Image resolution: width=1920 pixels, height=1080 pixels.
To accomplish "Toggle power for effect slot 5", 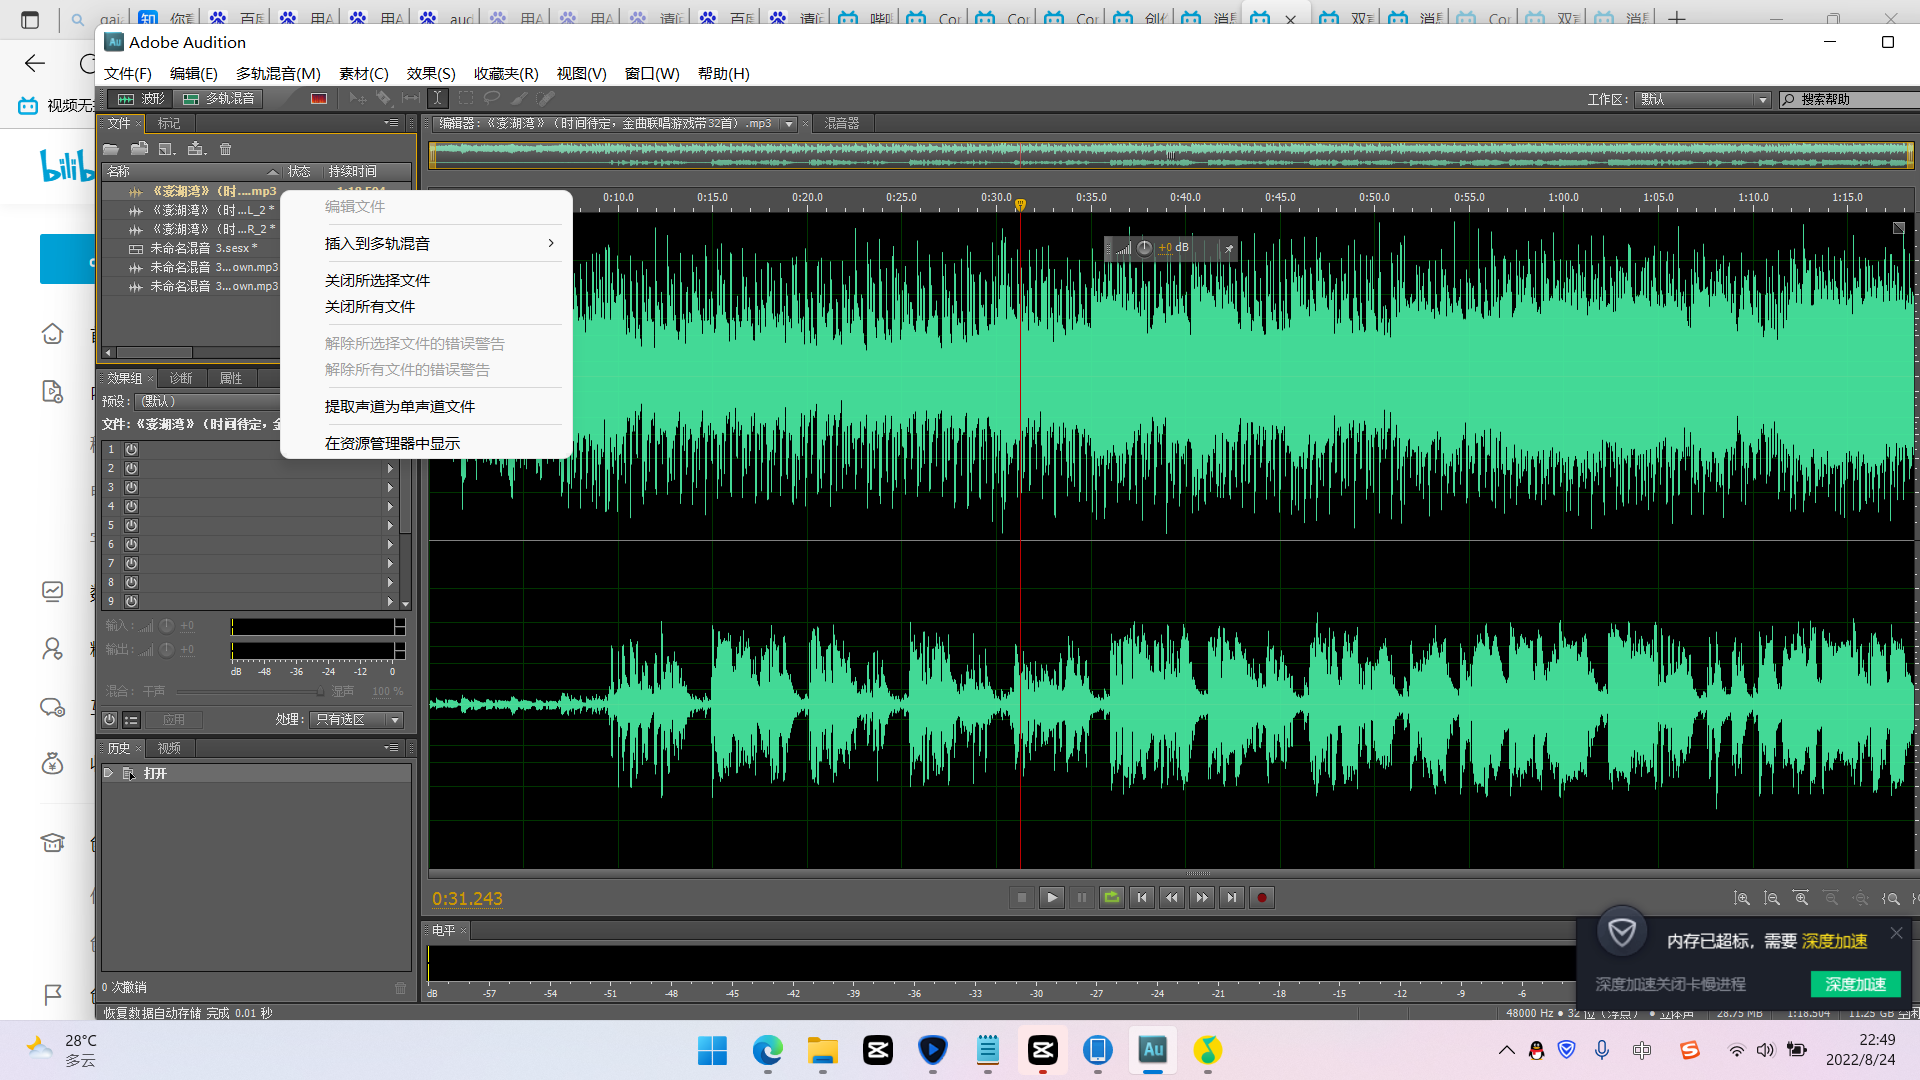I will click(x=131, y=526).
